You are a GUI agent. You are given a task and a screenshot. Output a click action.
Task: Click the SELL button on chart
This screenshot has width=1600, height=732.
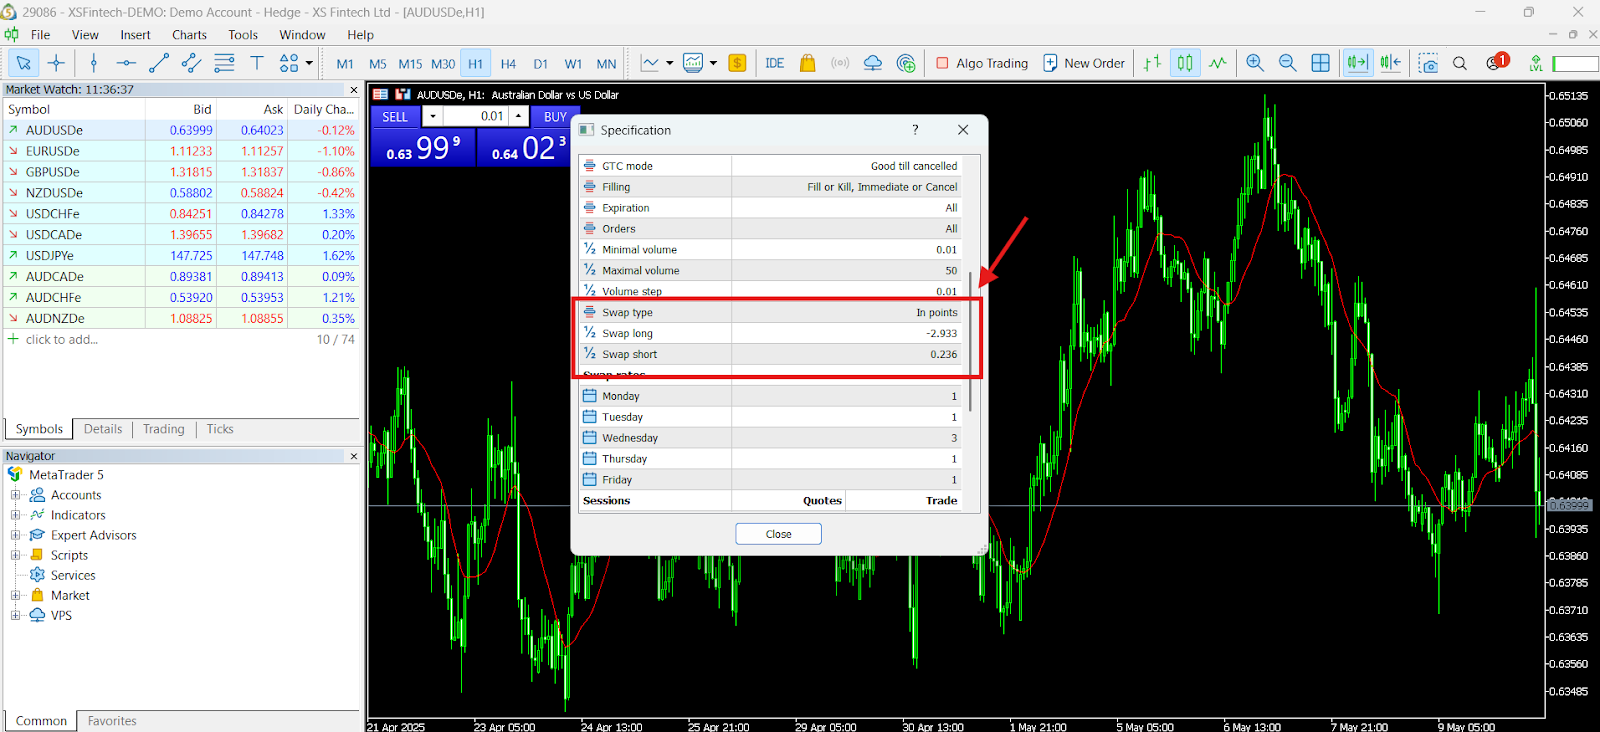click(x=395, y=117)
